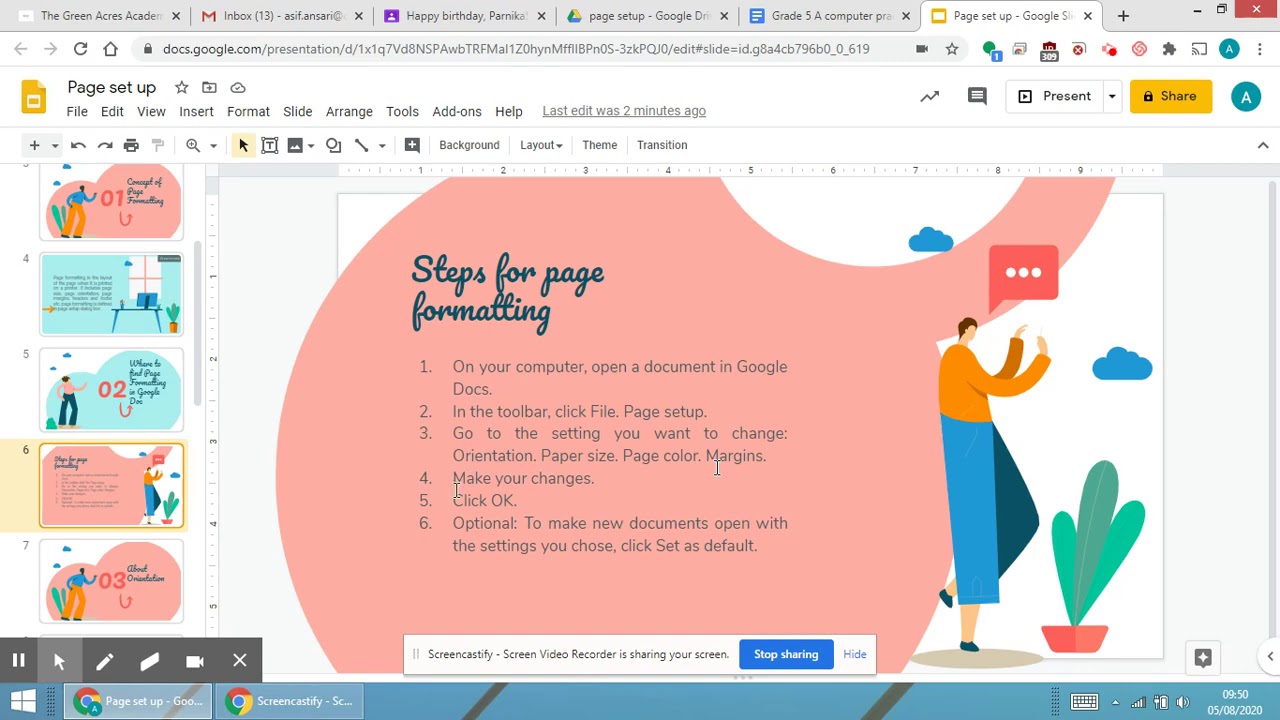Click the Screencastify pen drawing tool

tap(104, 660)
